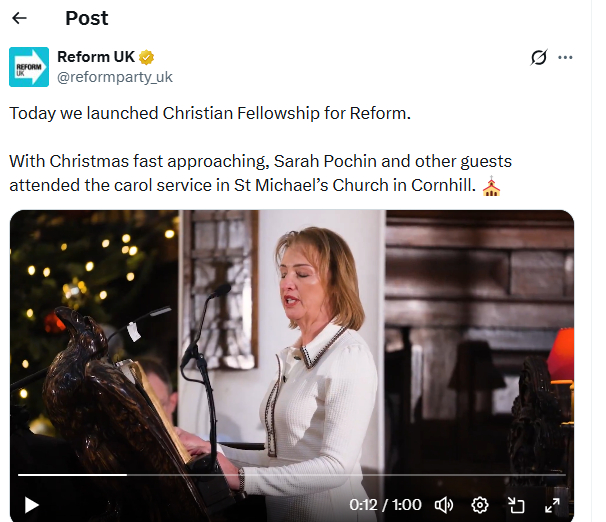Go back using the arrow
606x522 pixels.
19,18
